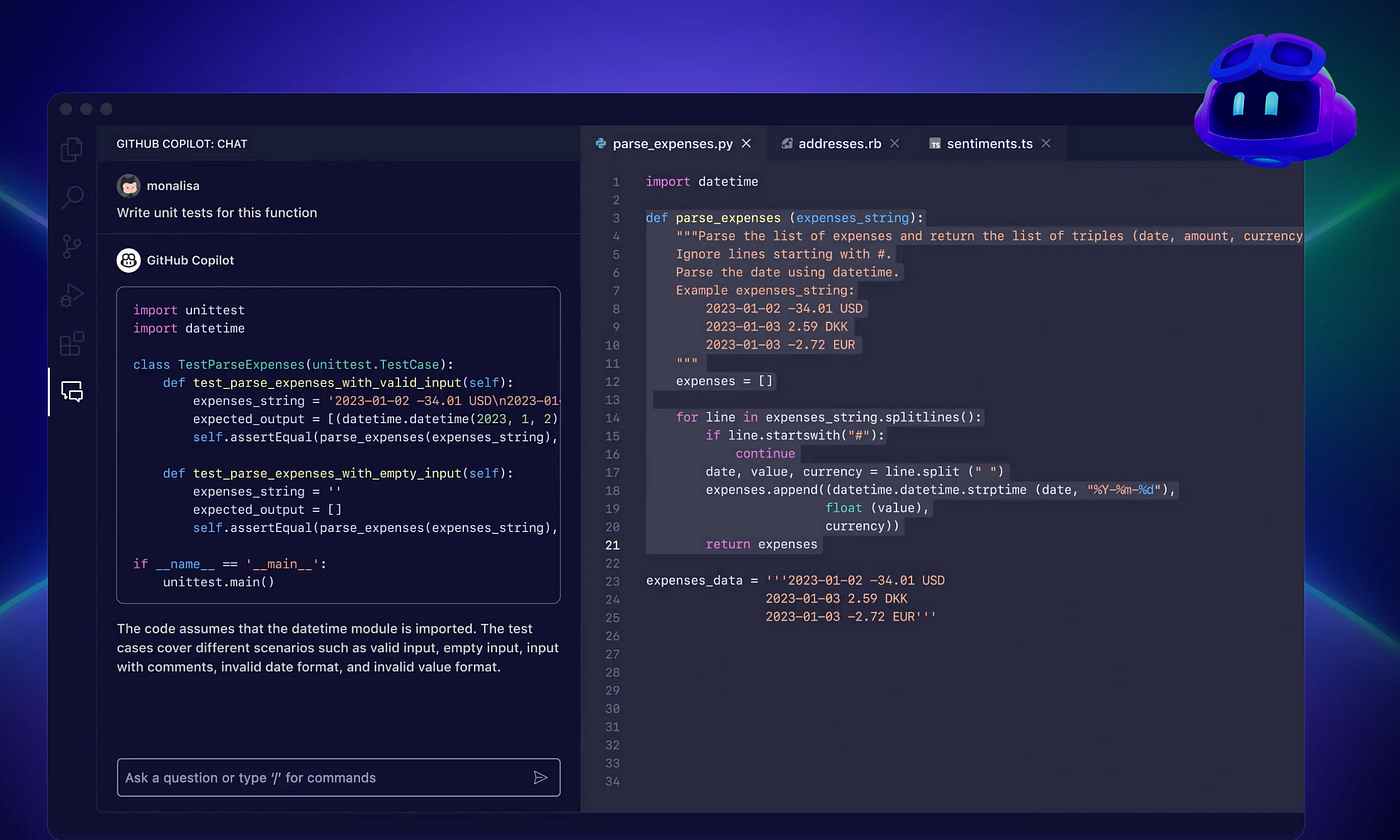Click the monalisa user avatar
The image size is (1400, 840).
pos(128,186)
